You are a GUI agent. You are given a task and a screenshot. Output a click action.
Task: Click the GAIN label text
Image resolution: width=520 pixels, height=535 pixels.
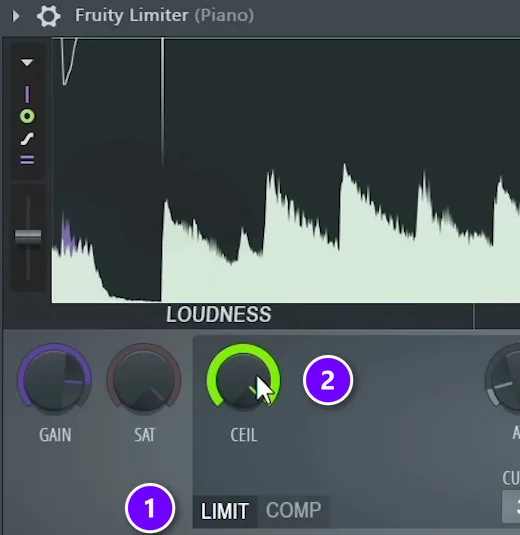pyautogui.click(x=55, y=435)
